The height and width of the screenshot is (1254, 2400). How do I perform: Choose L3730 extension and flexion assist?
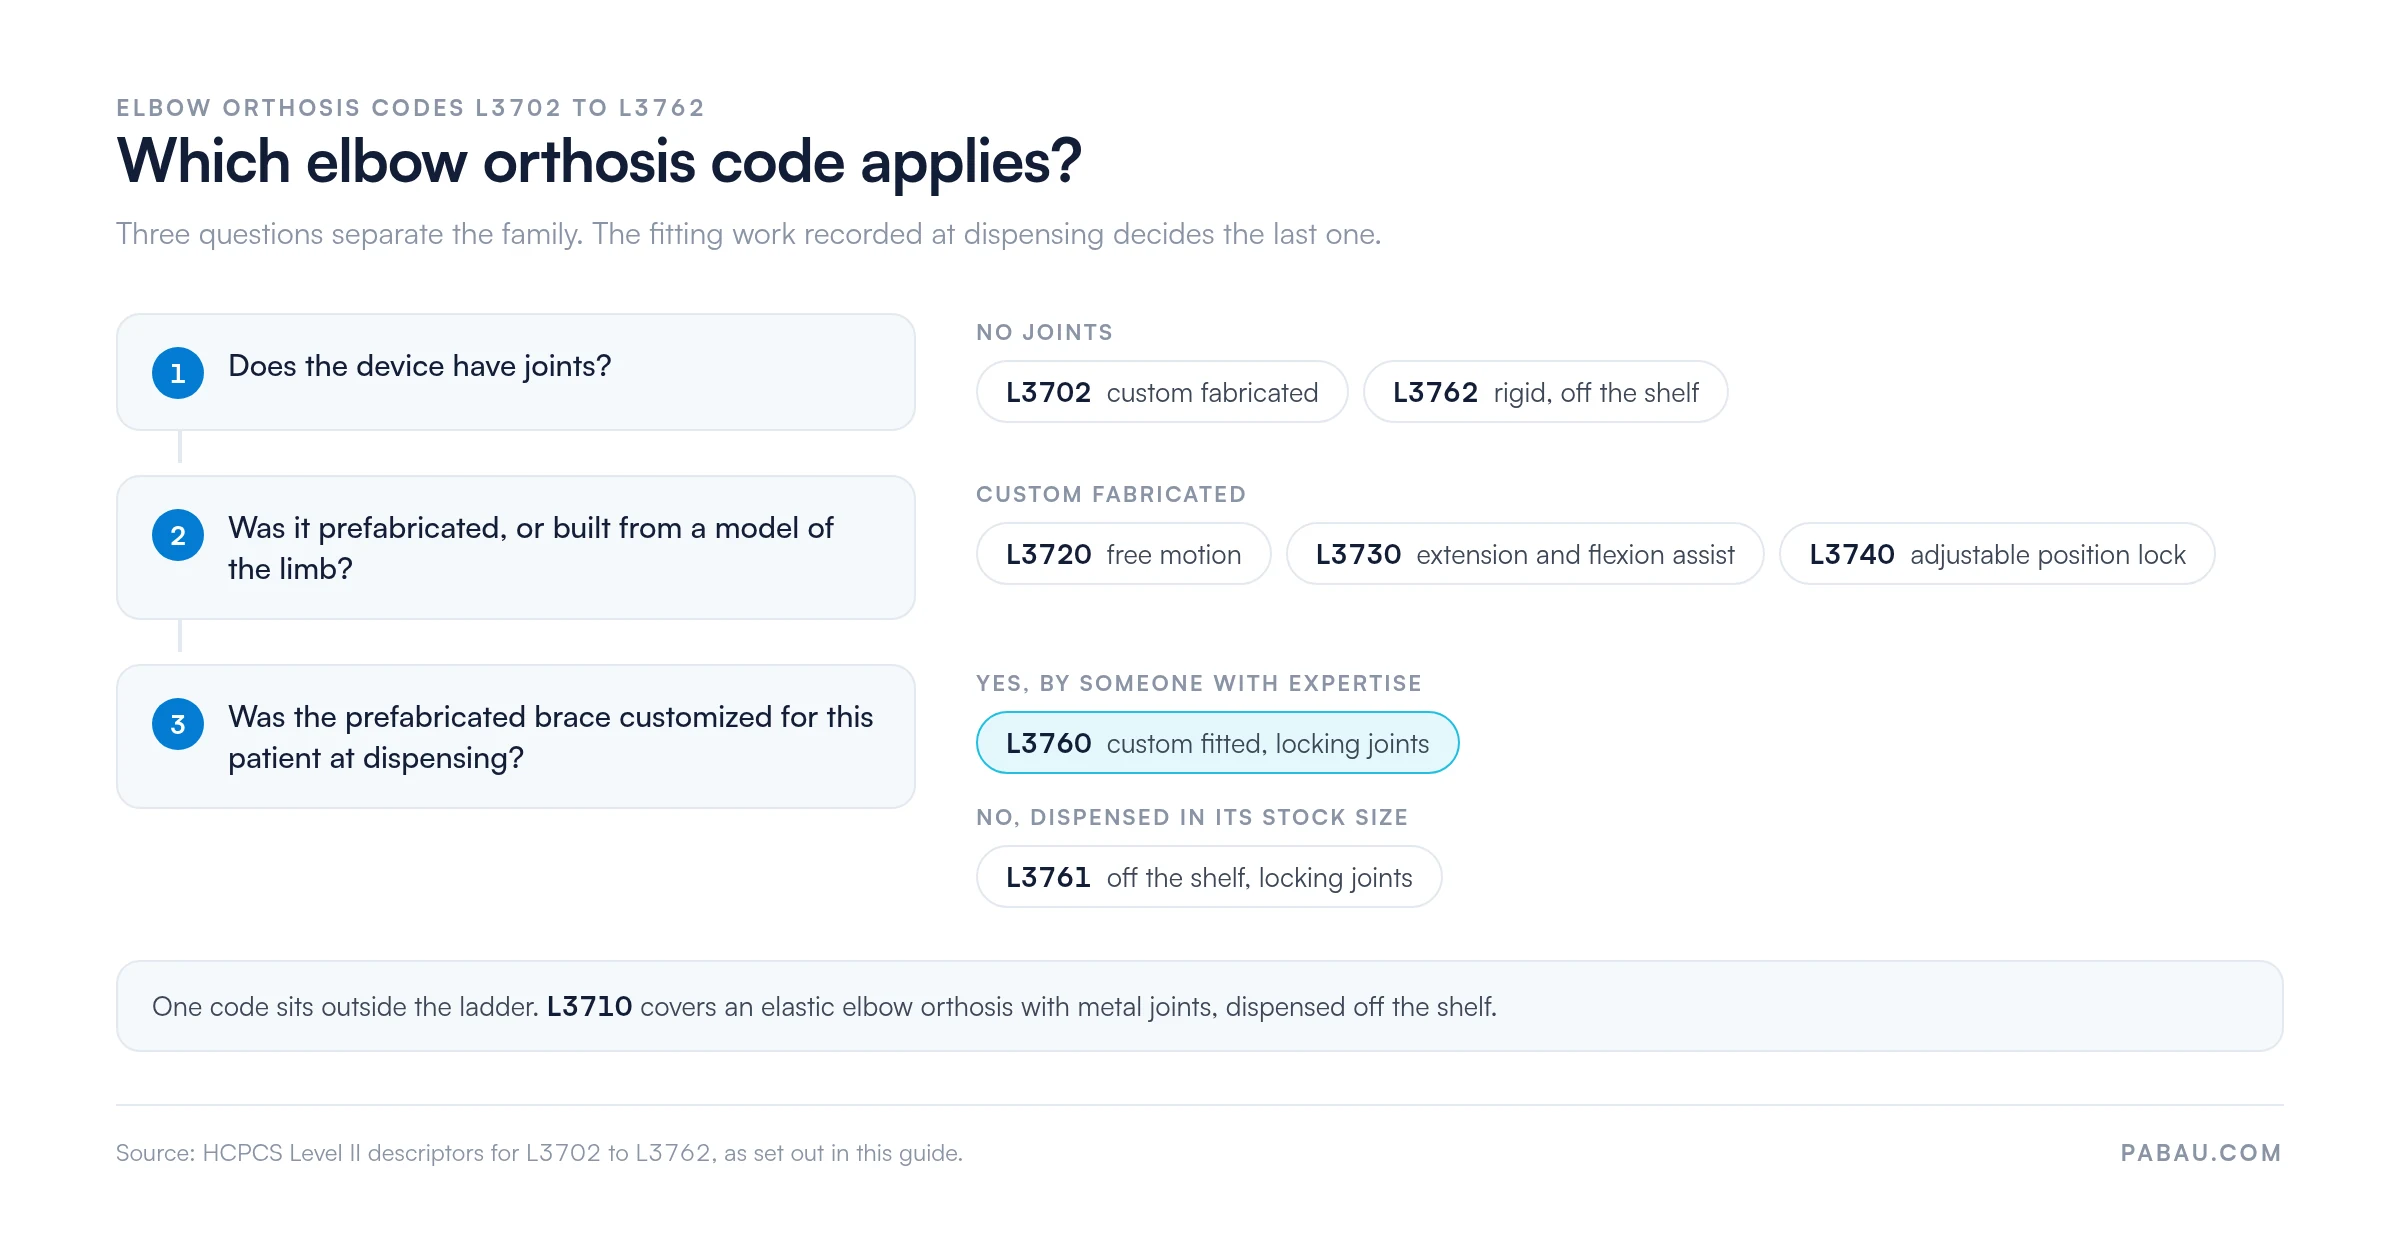click(1525, 554)
